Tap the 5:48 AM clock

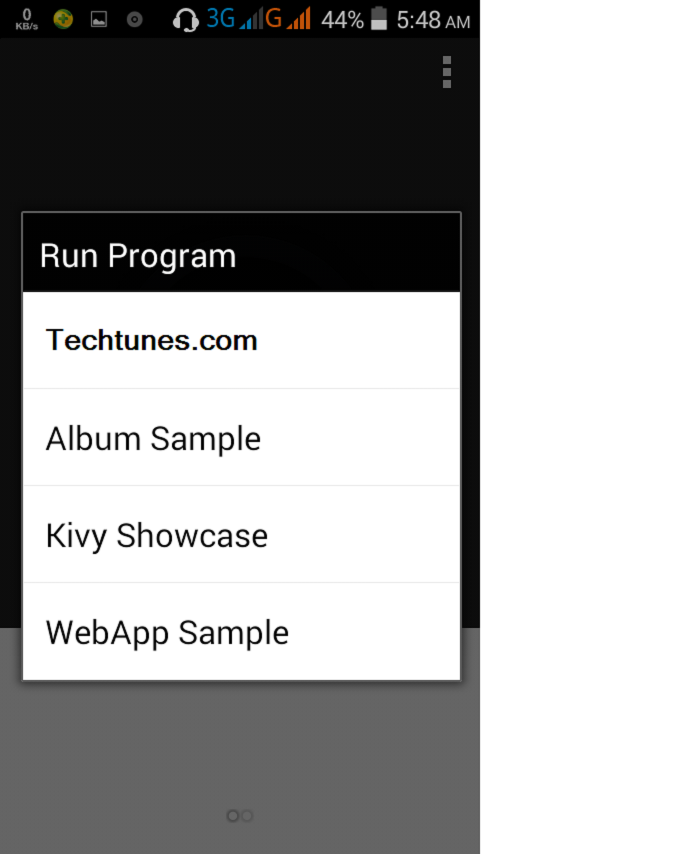pyautogui.click(x=433, y=20)
